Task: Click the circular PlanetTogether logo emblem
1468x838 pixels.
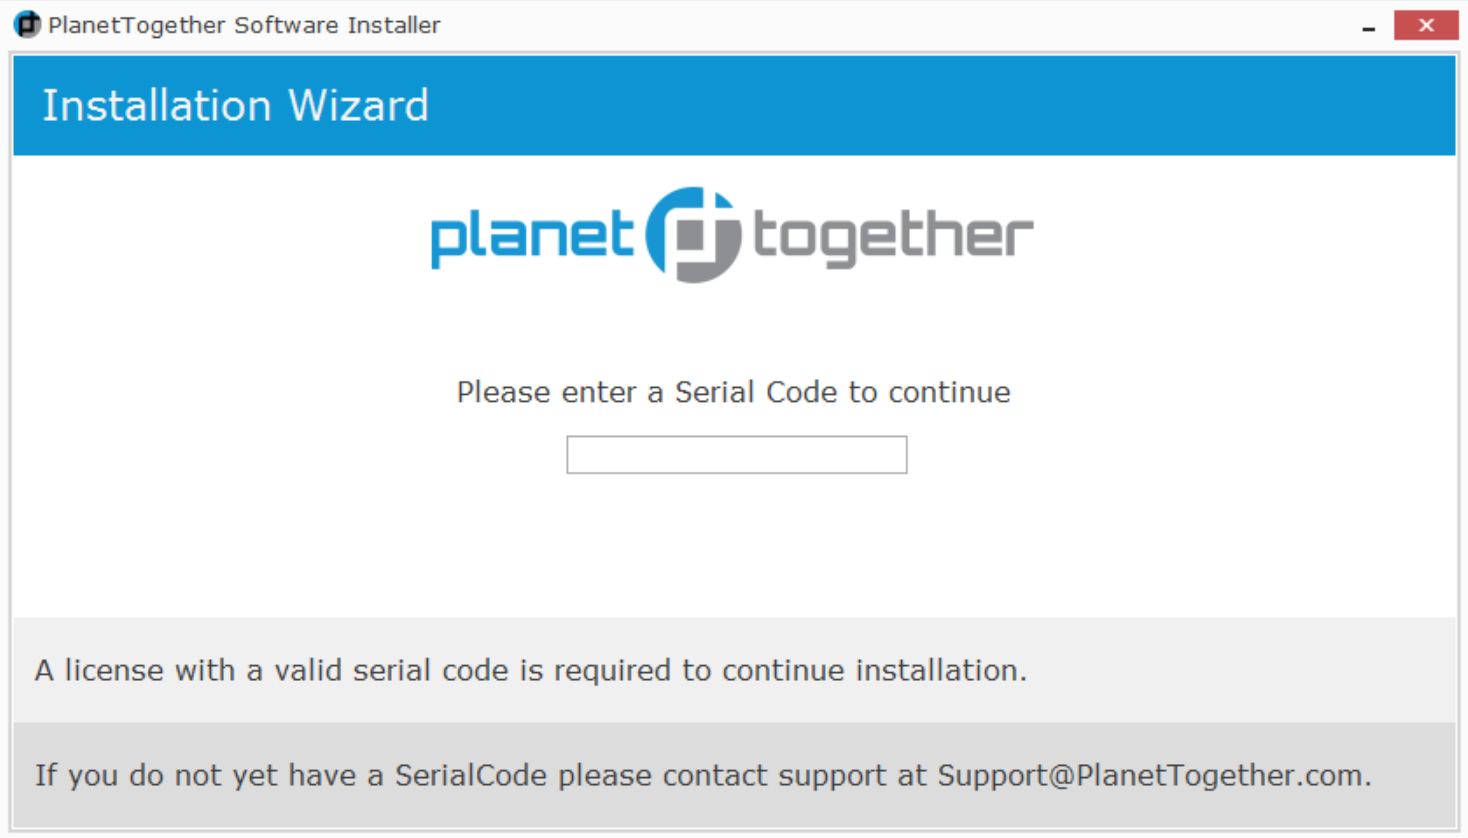Action: click(693, 235)
